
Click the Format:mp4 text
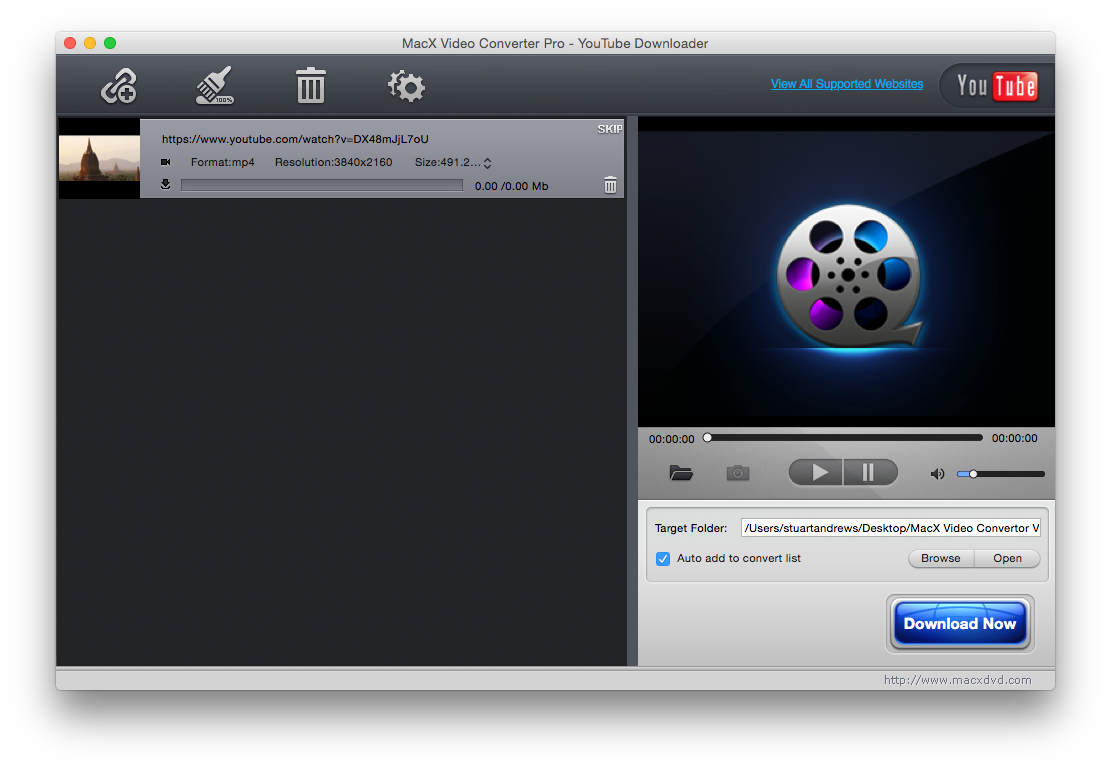[222, 162]
